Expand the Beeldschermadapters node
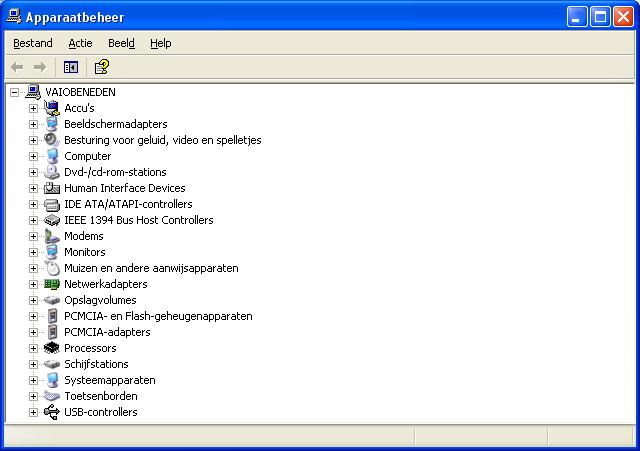This screenshot has width=640, height=451. (x=33, y=124)
